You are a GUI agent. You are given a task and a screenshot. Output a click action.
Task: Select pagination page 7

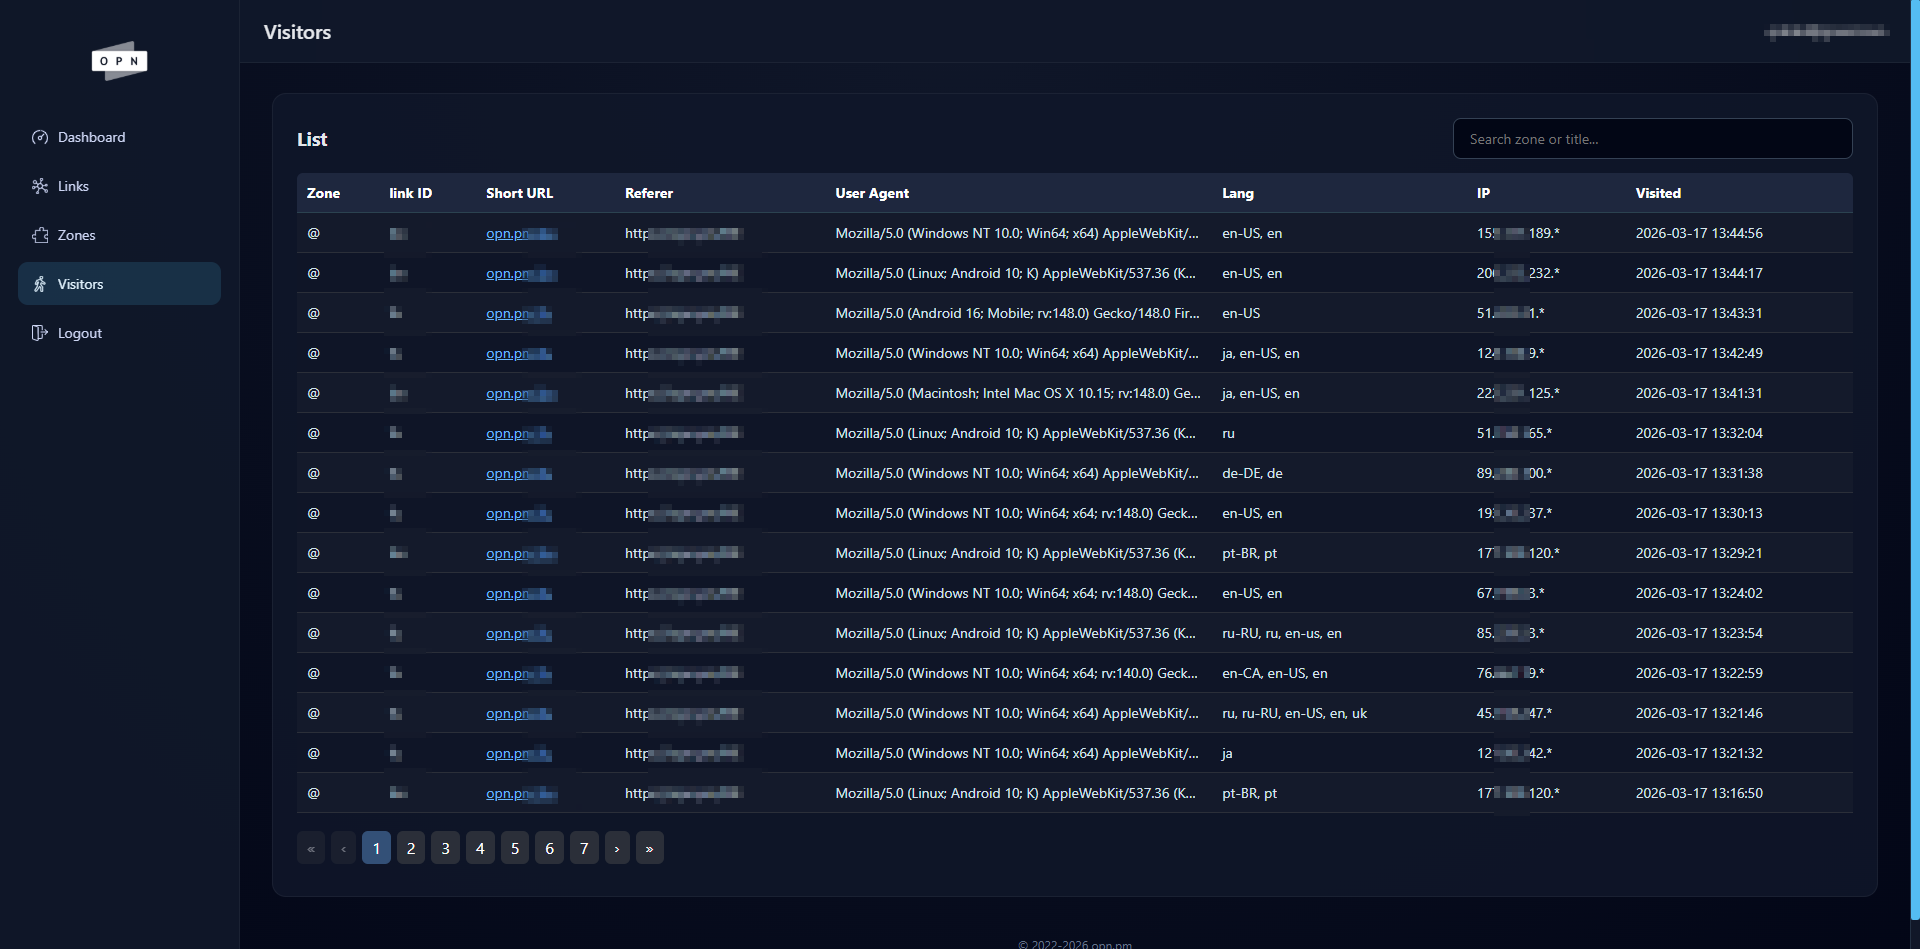coord(584,848)
